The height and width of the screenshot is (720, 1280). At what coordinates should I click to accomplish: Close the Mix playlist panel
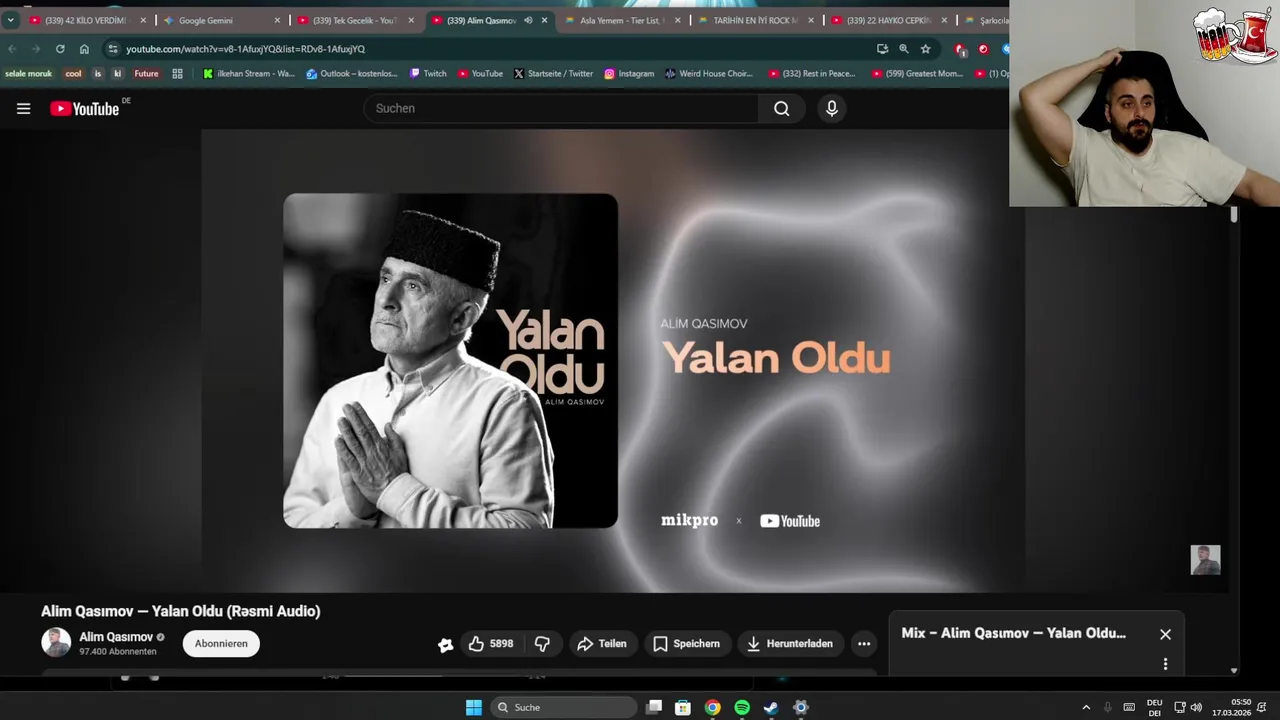tap(1165, 634)
